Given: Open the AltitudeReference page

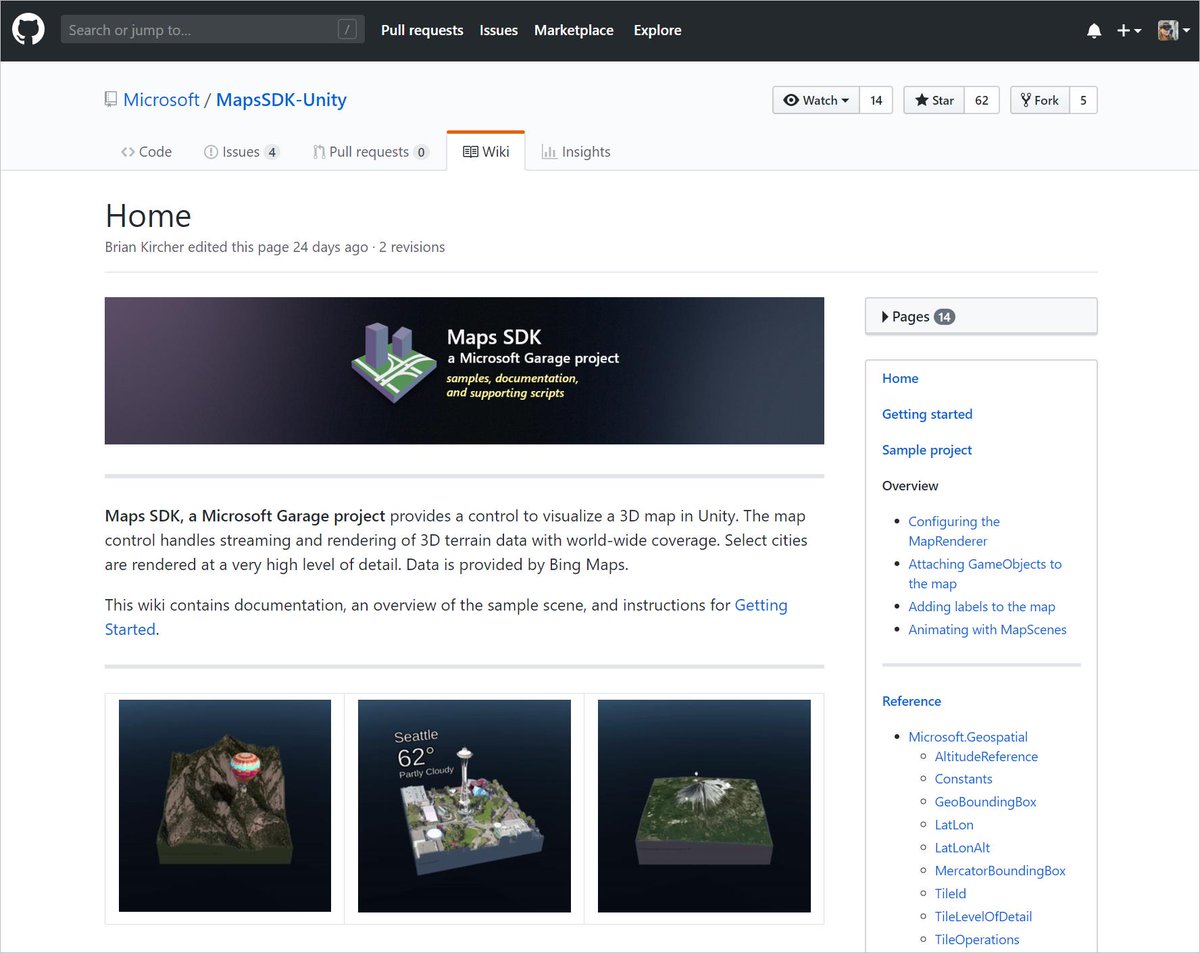Looking at the screenshot, I should pyautogui.click(x=986, y=757).
